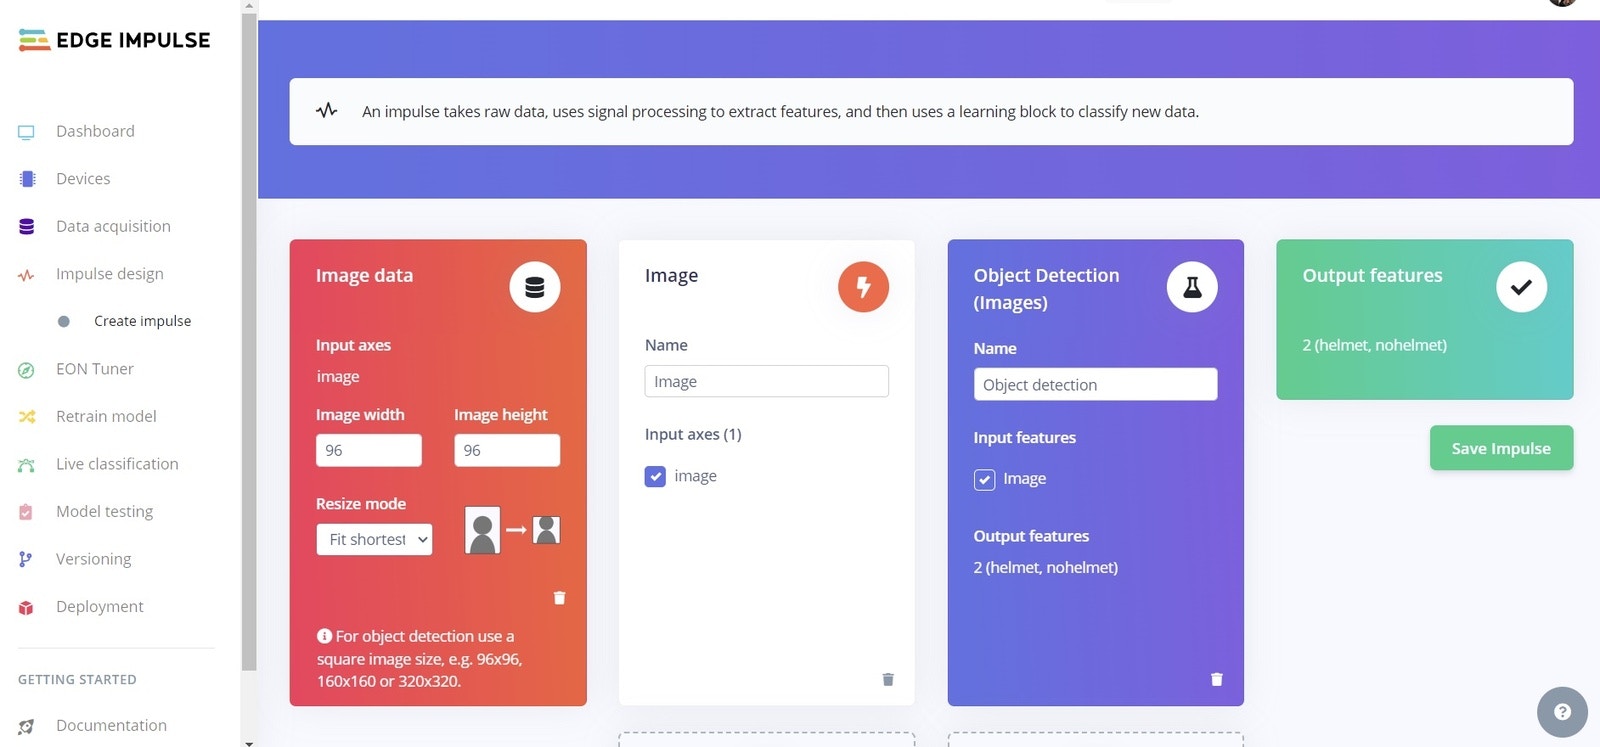Viewport: 1600px width, 747px height.
Task: Click the Object Detection flask icon
Action: pyautogui.click(x=1192, y=287)
